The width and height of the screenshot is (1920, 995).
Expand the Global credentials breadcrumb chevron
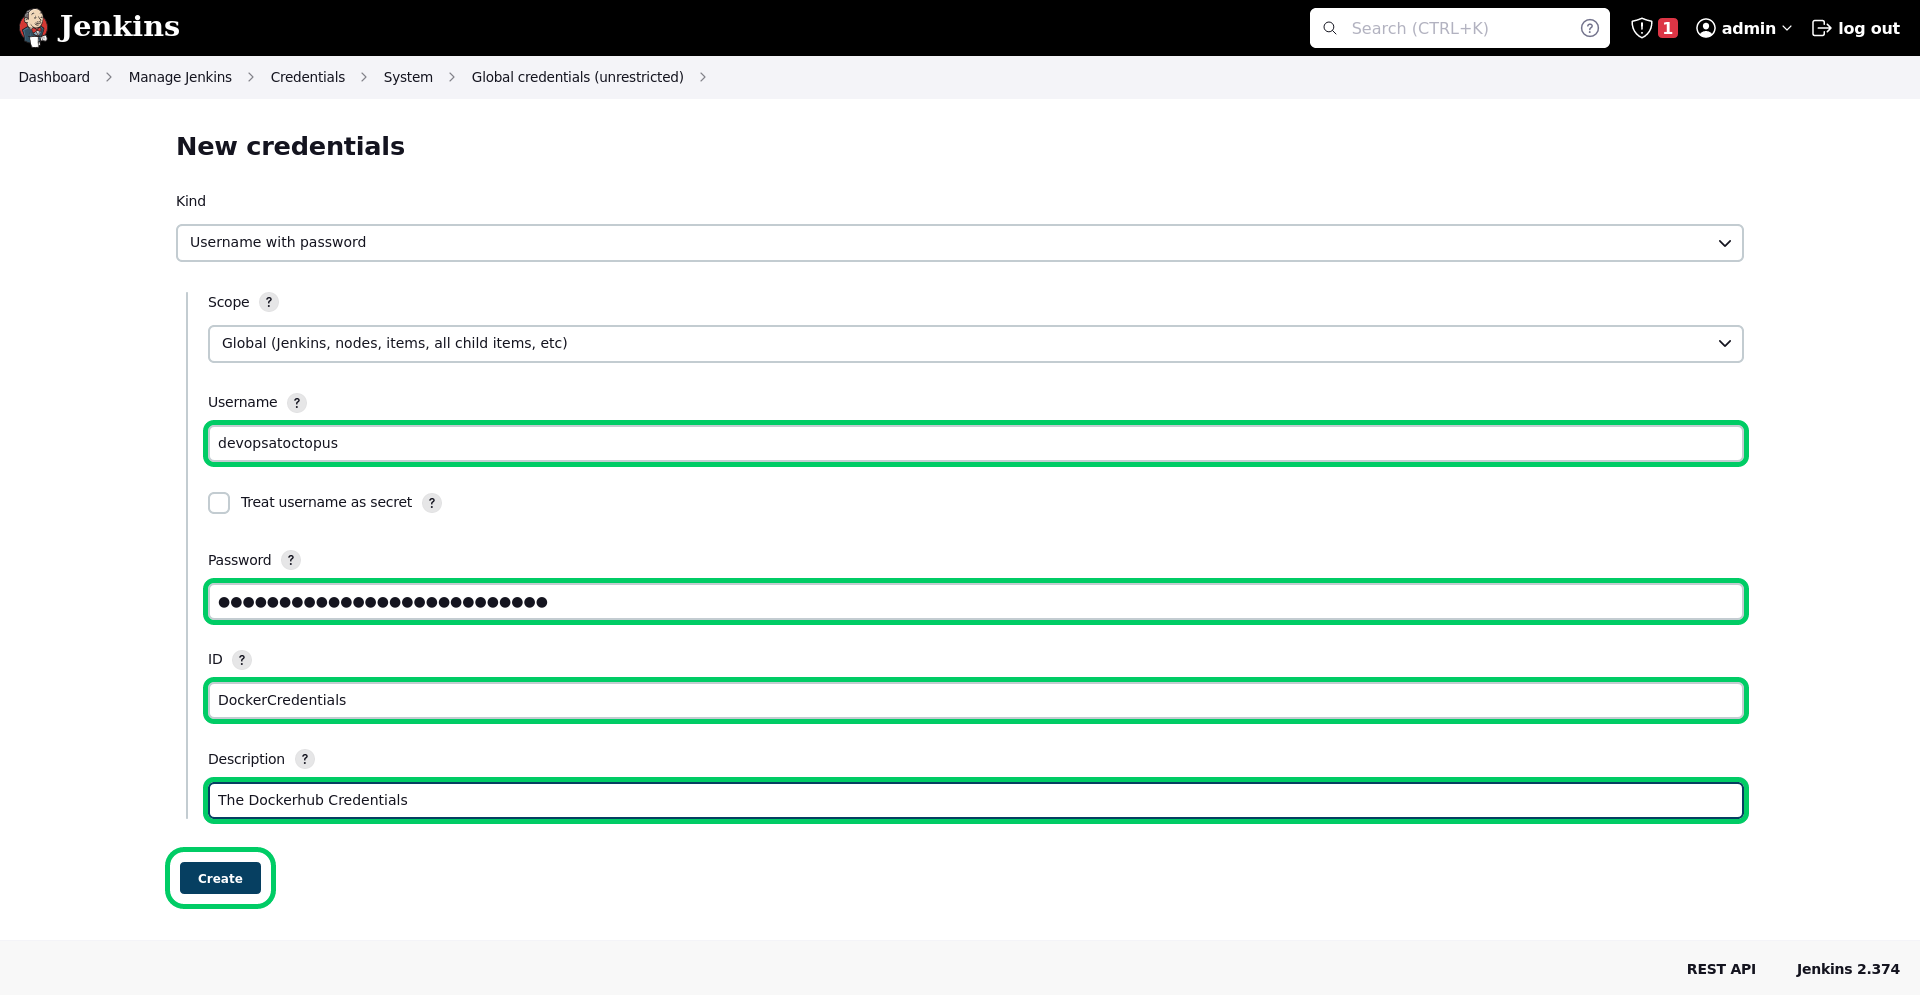[703, 77]
